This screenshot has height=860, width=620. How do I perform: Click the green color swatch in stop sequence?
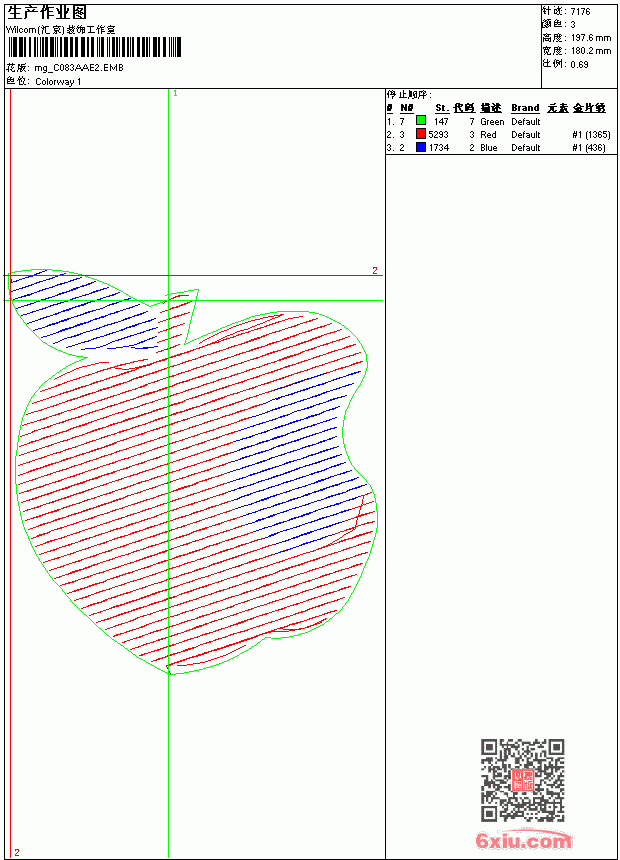coord(421,120)
